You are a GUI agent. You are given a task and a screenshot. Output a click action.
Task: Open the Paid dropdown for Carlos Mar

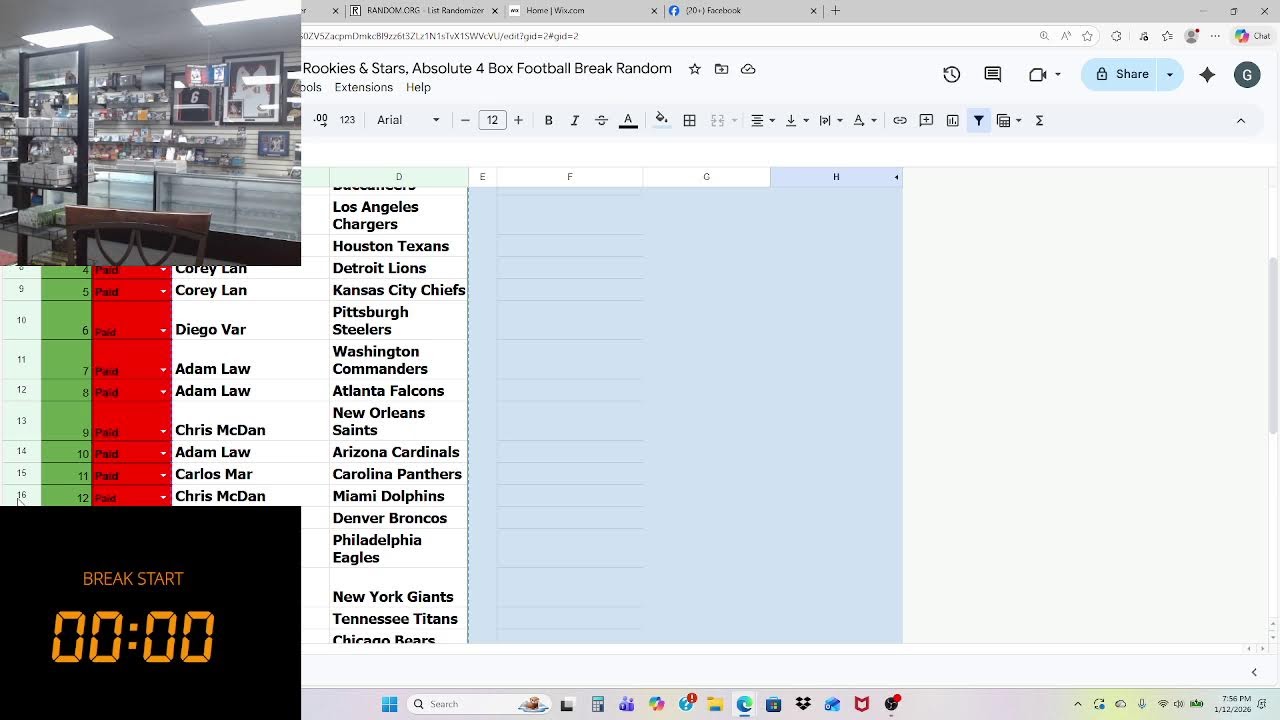tap(164, 476)
